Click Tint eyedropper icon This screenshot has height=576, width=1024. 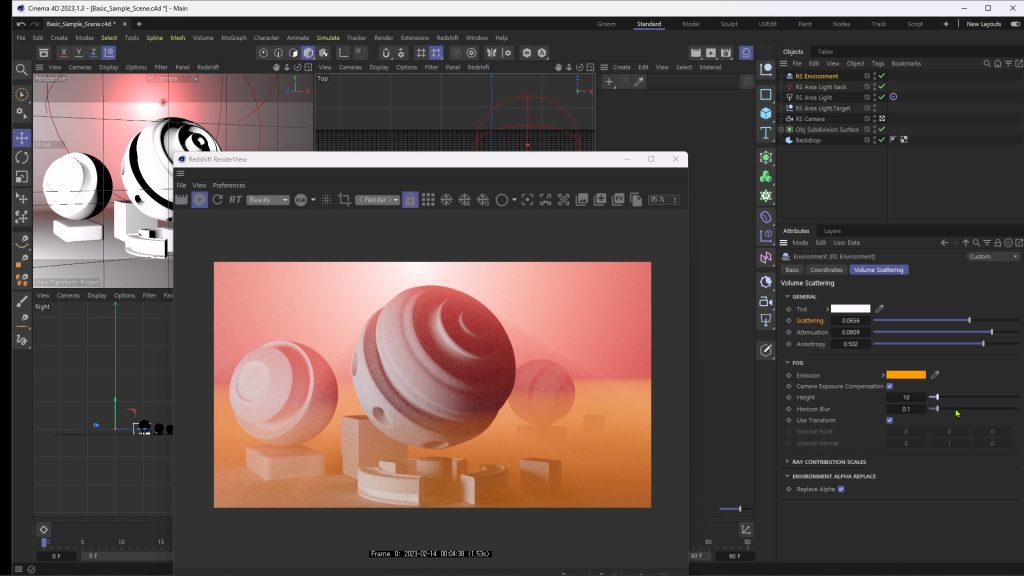(880, 309)
